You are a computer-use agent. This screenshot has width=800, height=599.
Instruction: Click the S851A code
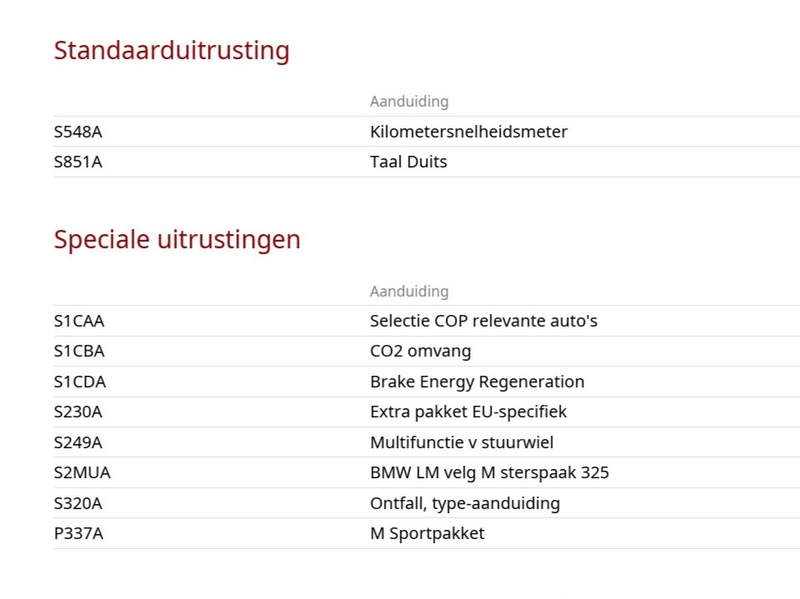(78, 162)
